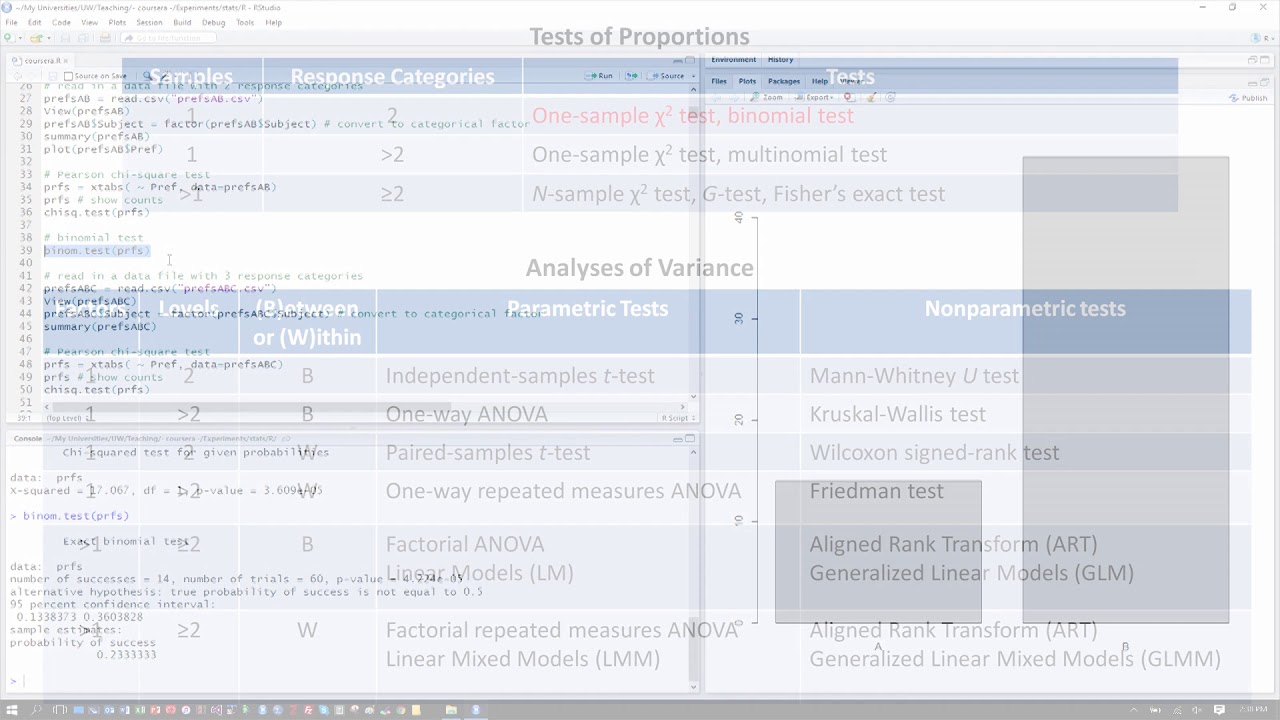Click the Refresh plot icon
This screenshot has width=1280, height=720.
pos(891,98)
